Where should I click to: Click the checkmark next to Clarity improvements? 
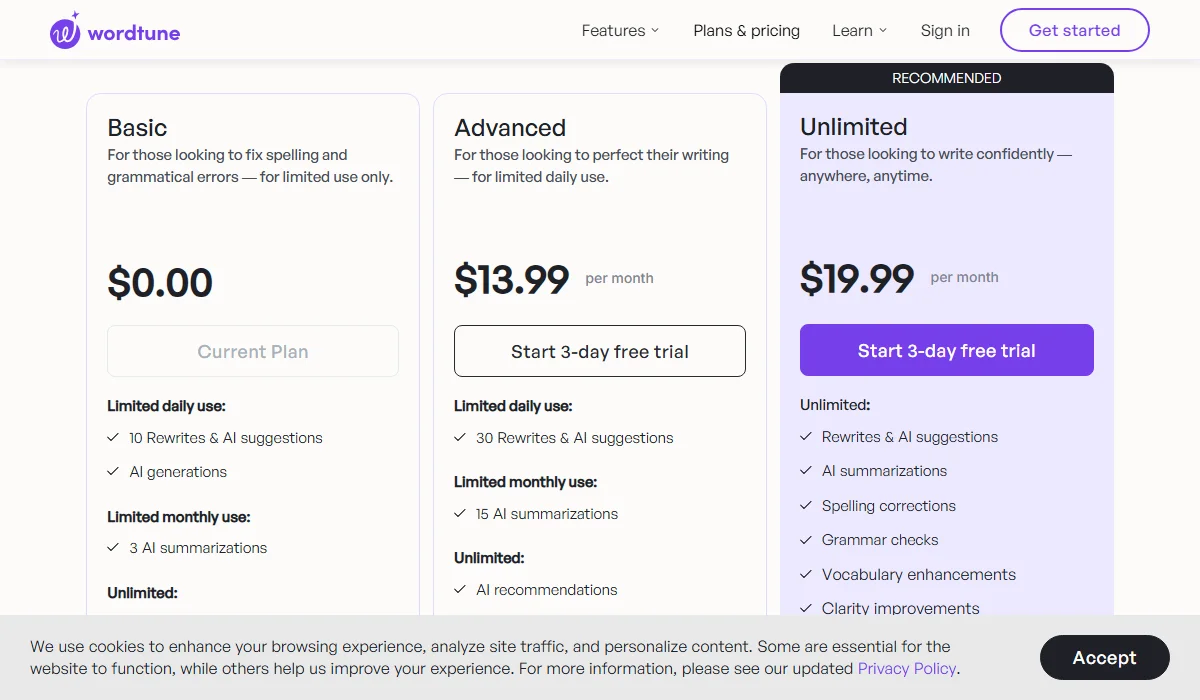(805, 608)
